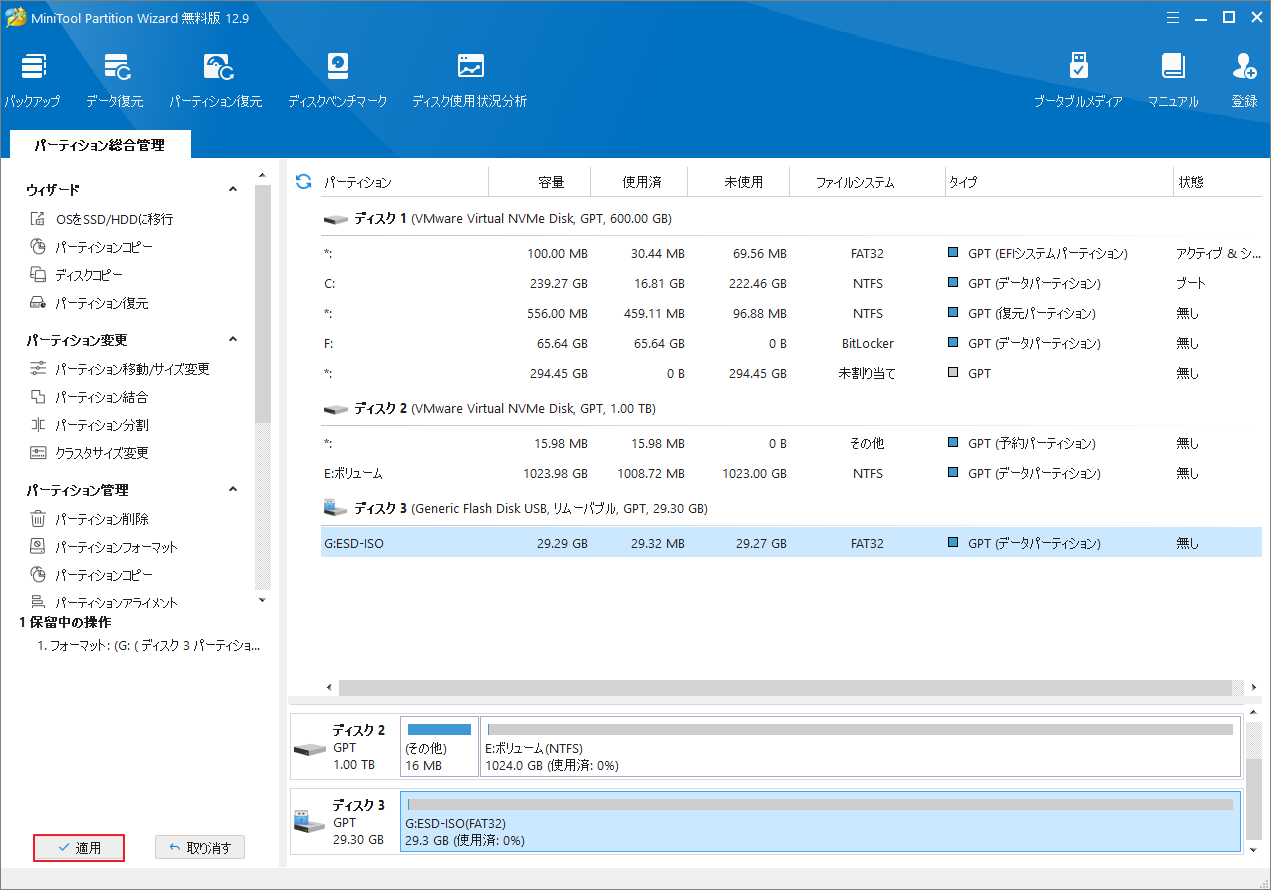Start ディスクベンチマーク
The width and height of the screenshot is (1271, 890).
point(337,80)
